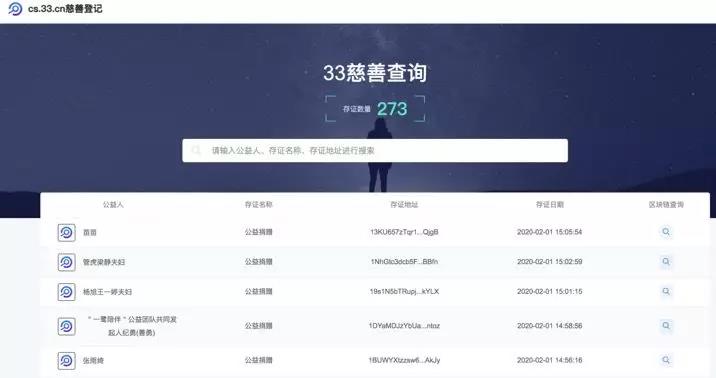Screen dimensions: 716x378
Task: Click the 存证日期 column header
Action: point(550,205)
